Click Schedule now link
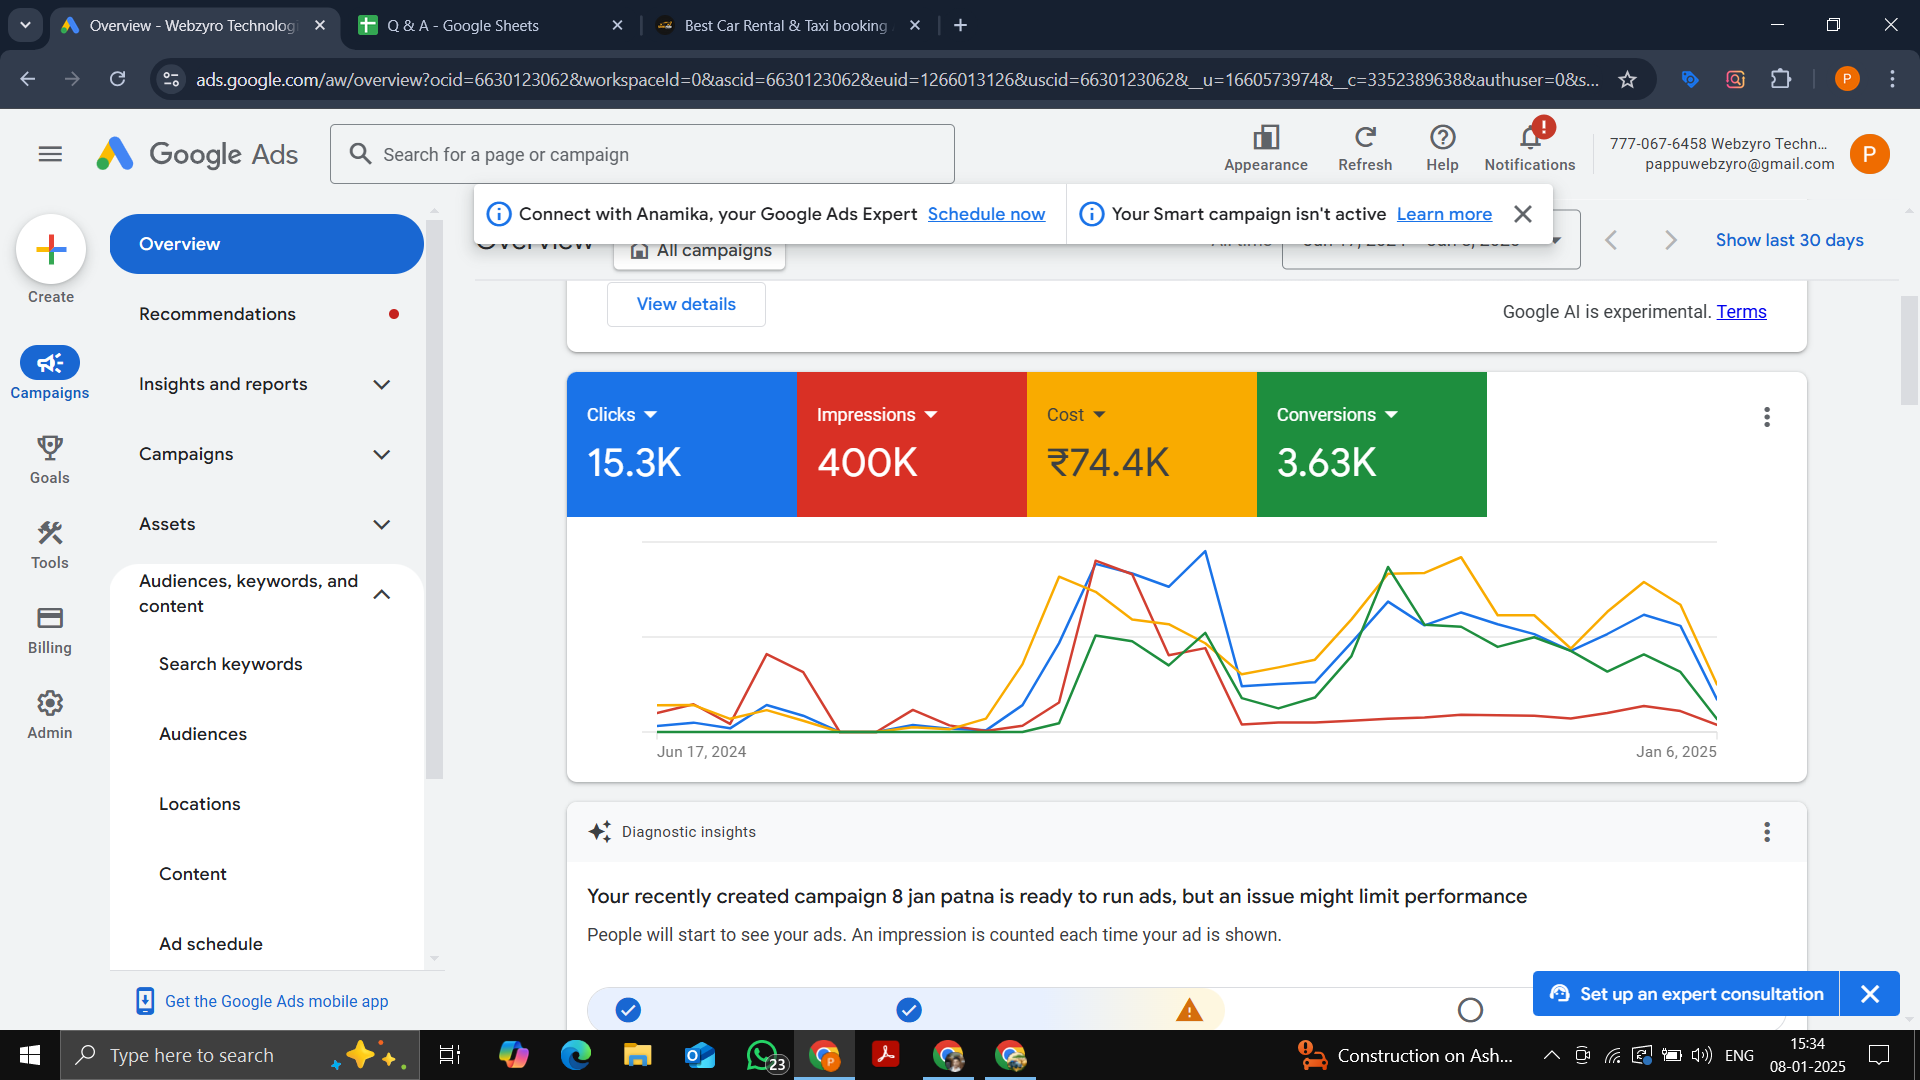This screenshot has width=1920, height=1080. 986,214
